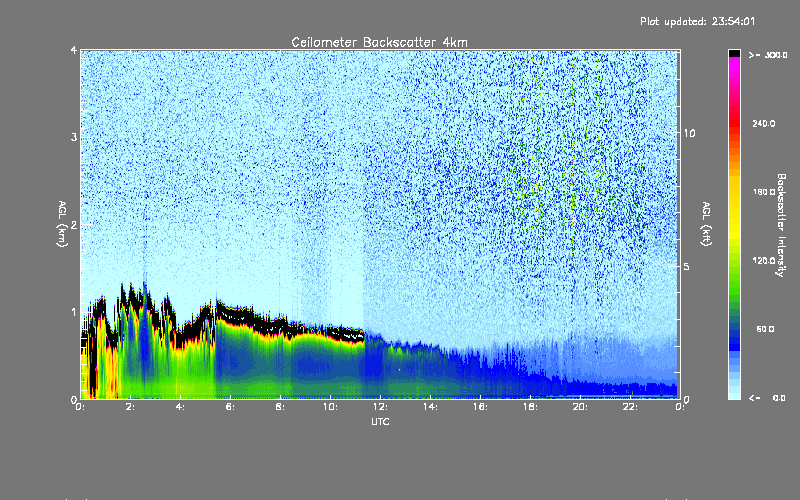Click the 10 kft tick label on right axis
The width and height of the screenshot is (800, 500).
coord(689,134)
